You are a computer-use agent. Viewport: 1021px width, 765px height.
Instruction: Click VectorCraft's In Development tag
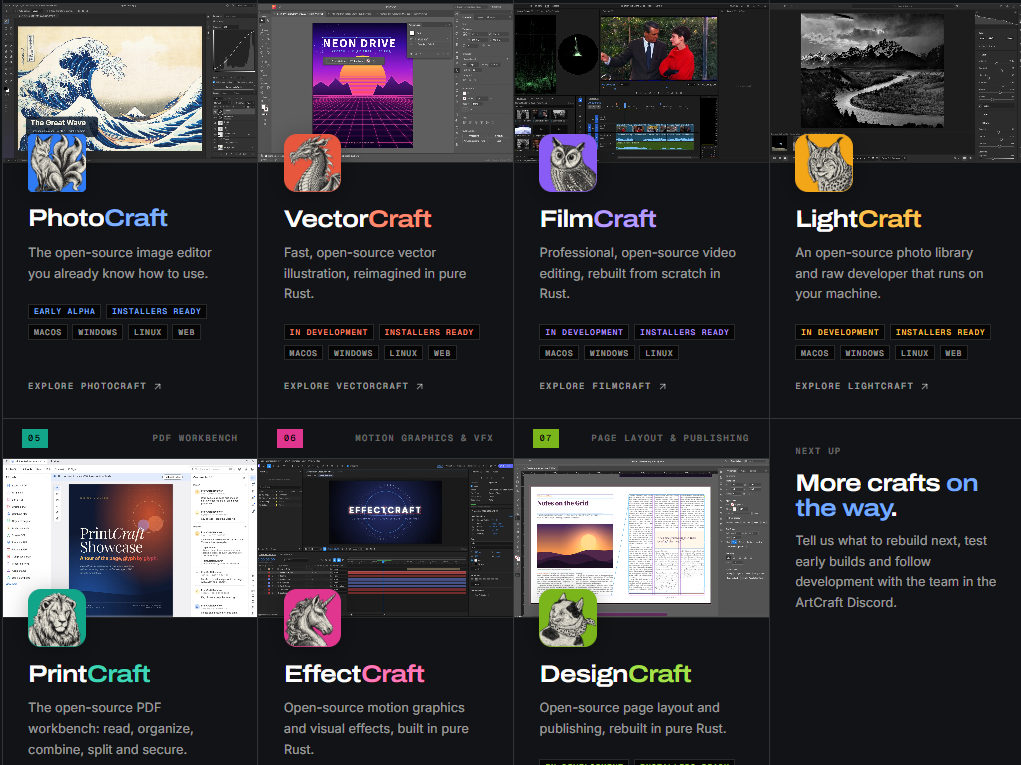pos(329,332)
